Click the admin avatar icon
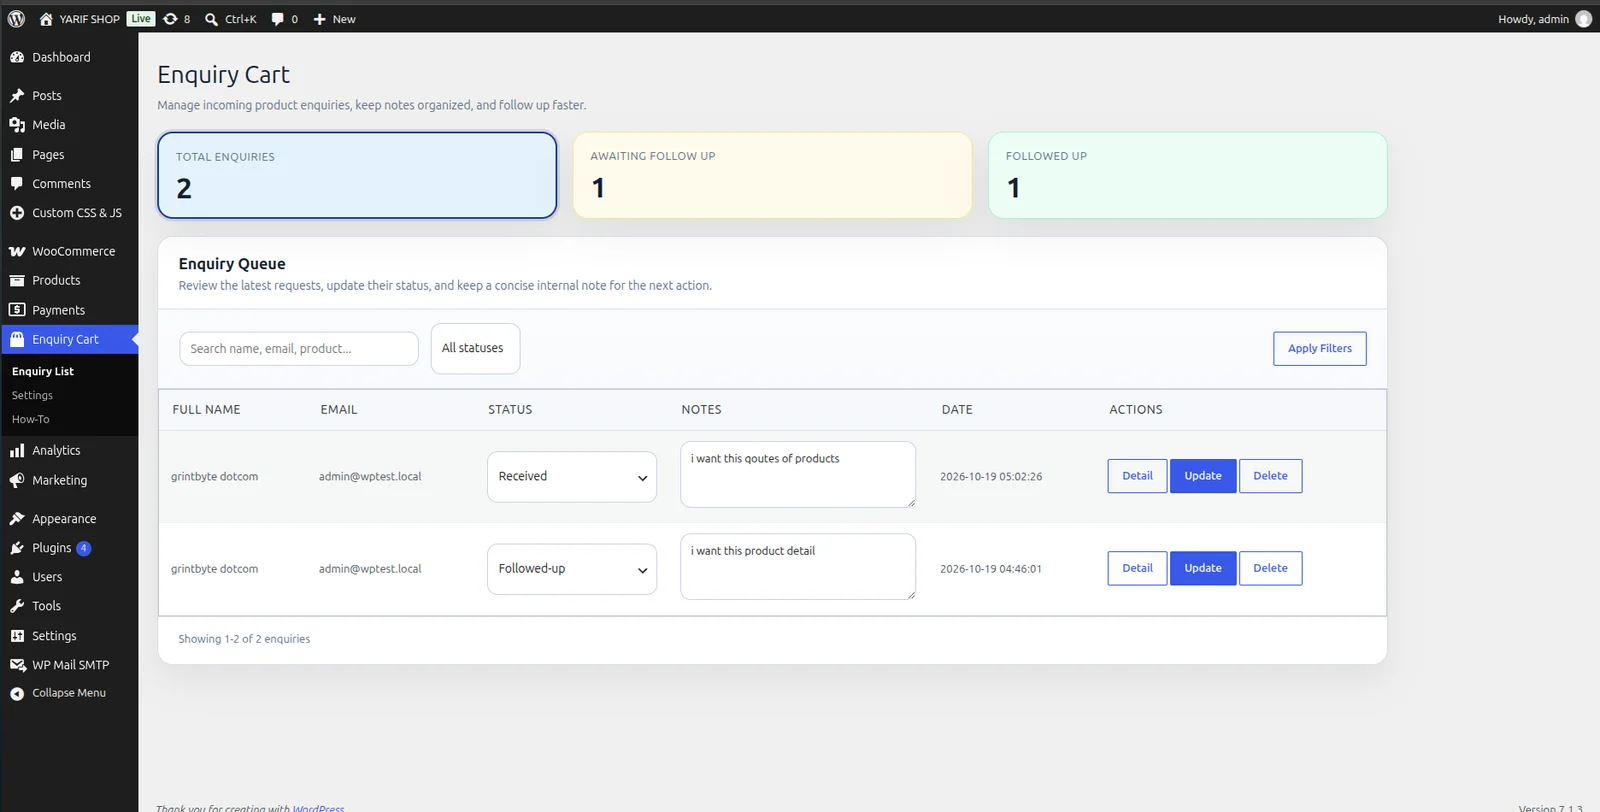 coord(1583,19)
